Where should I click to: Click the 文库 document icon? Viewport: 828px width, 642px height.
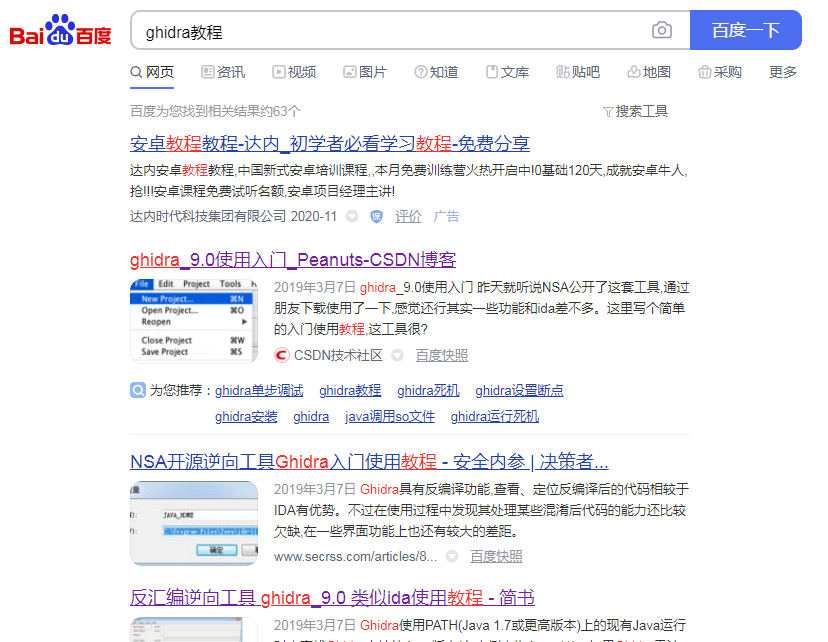coord(492,72)
